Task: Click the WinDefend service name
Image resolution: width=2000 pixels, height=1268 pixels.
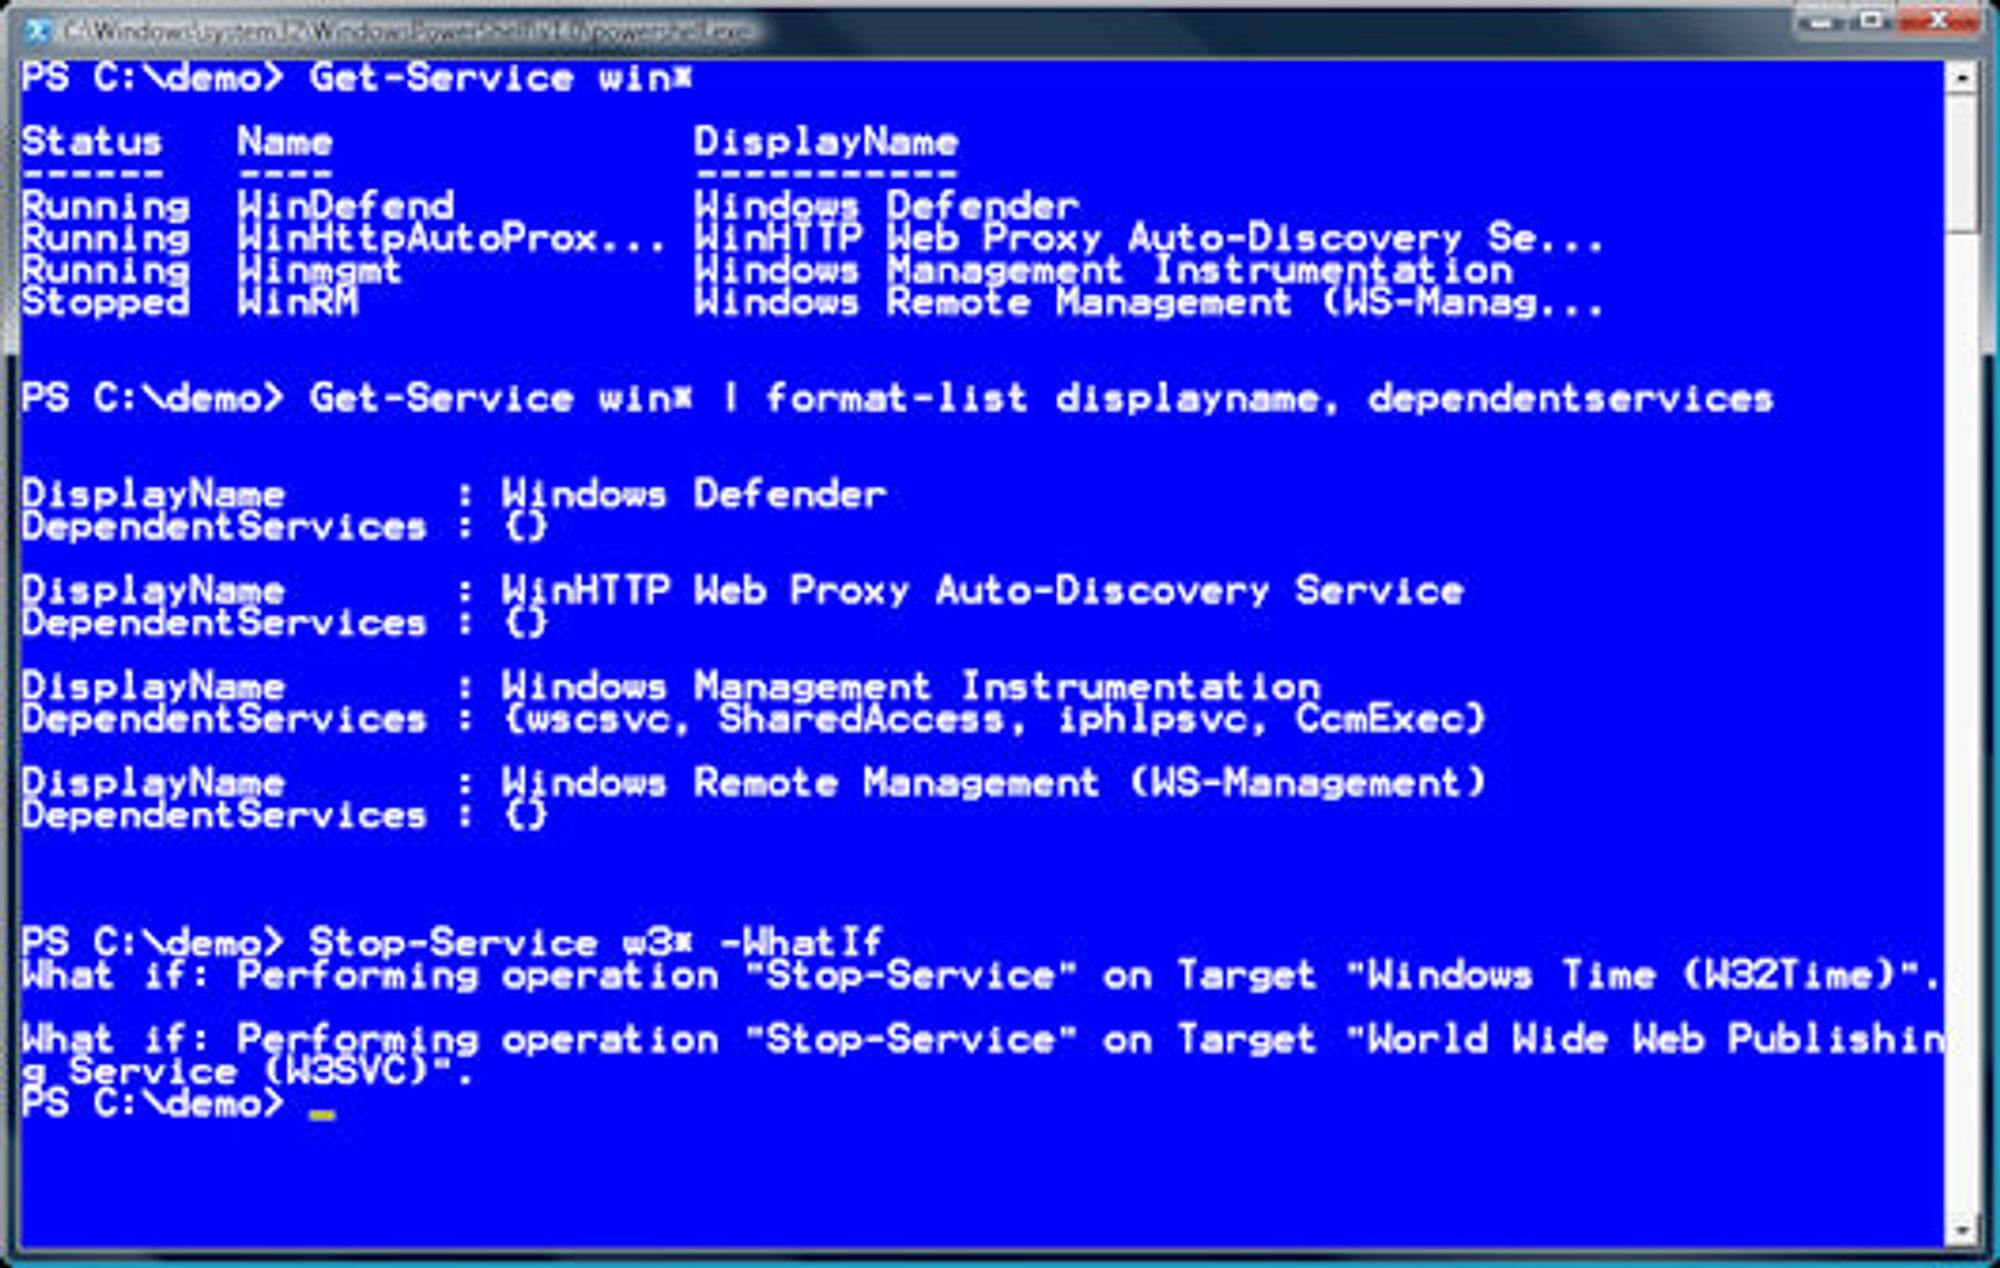Action: [345, 206]
